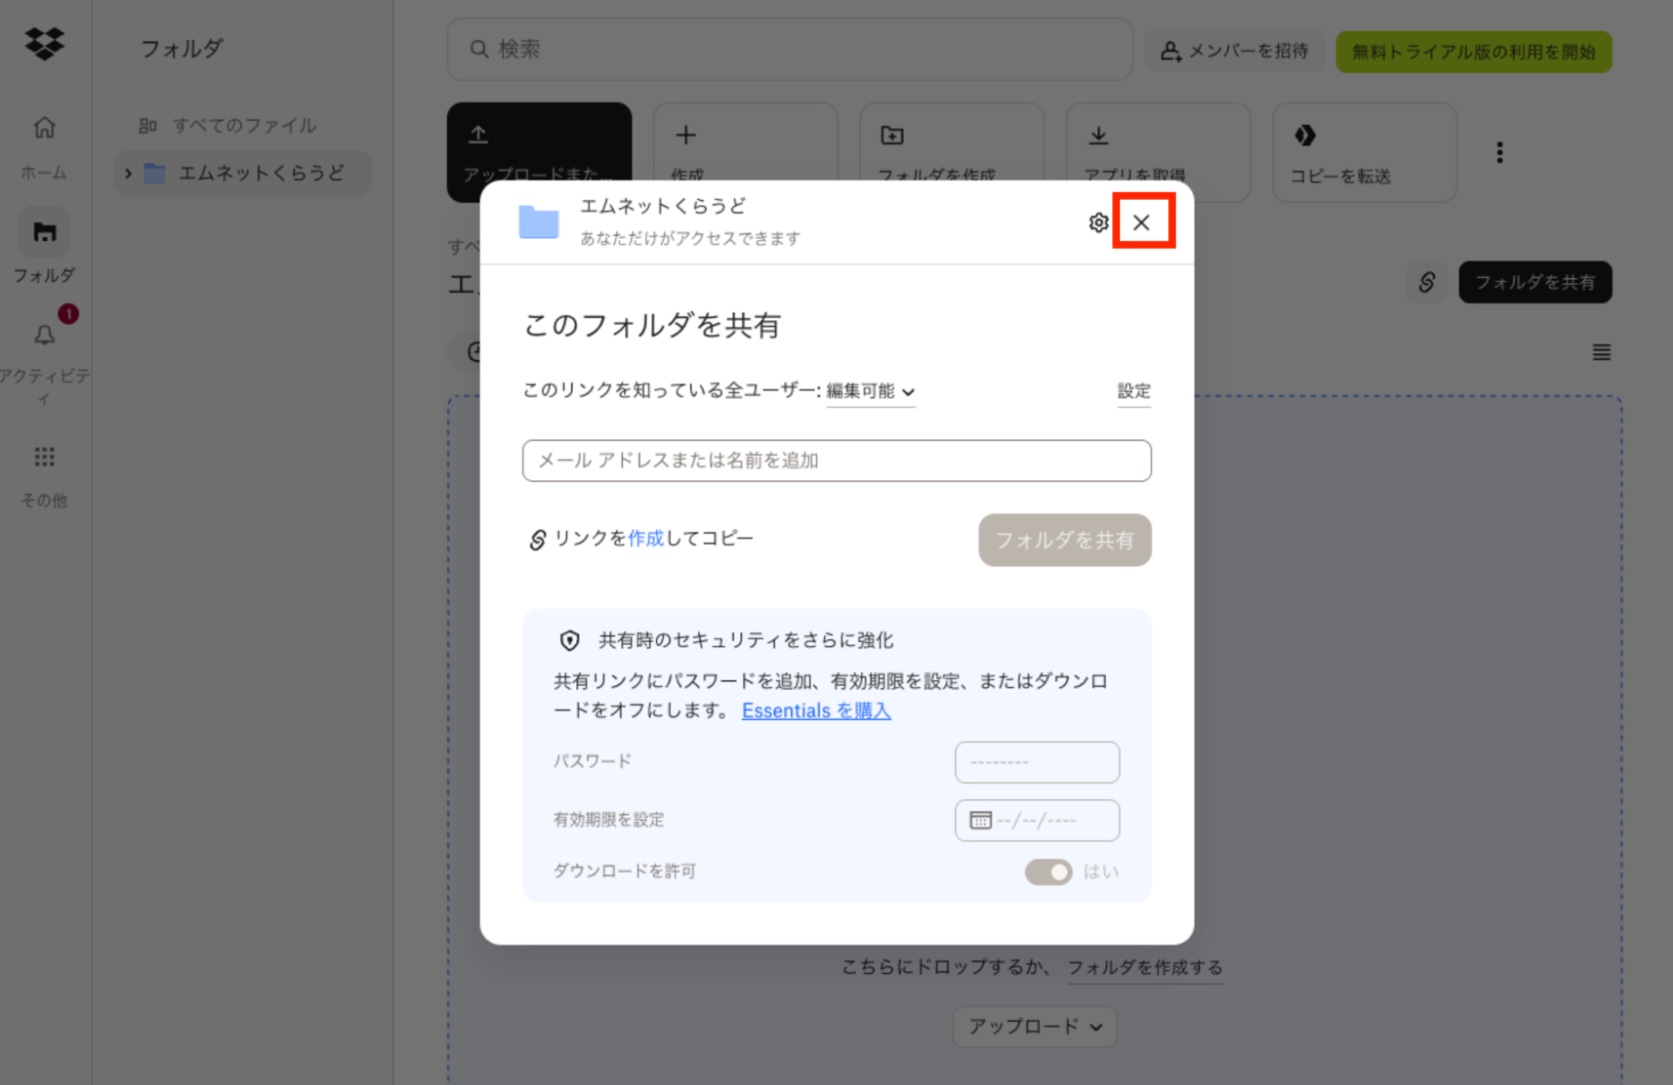The height and width of the screenshot is (1085, 1673).
Task: Click 無料トライアル版の利用を開始 button
Action: 1473,52
